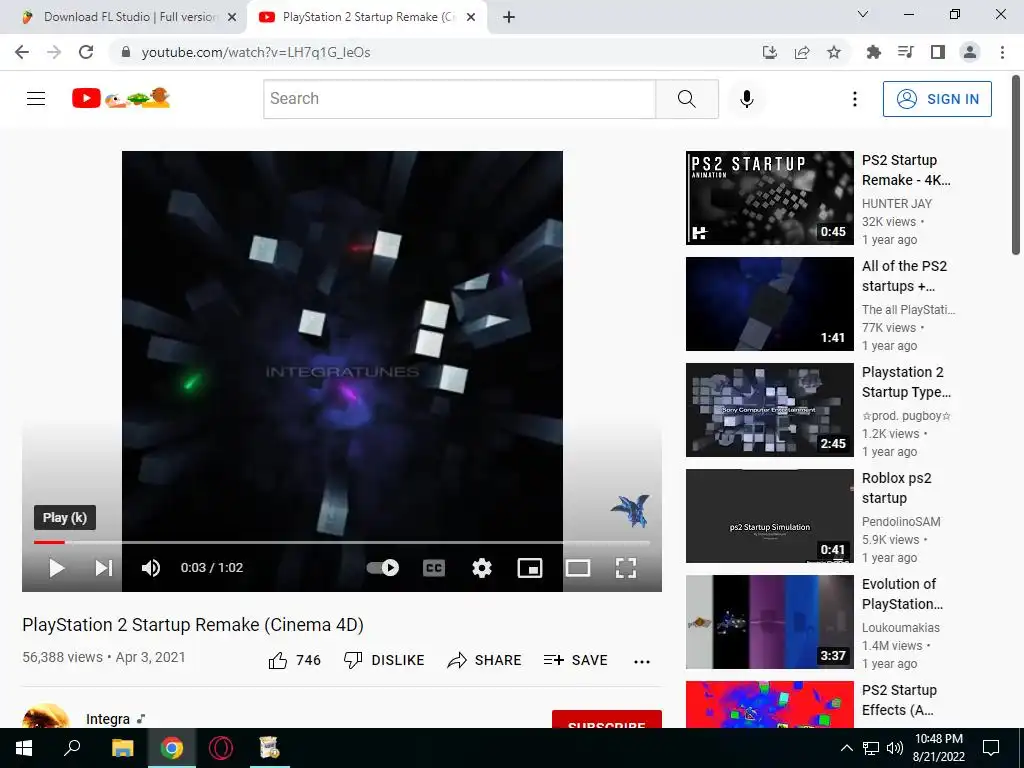Click the Play button in video player
This screenshot has height=768, width=1024.
tap(56, 568)
